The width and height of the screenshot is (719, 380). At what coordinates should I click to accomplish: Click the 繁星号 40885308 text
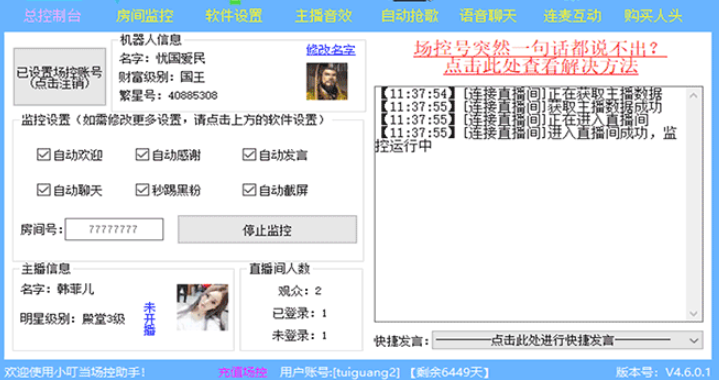click(x=168, y=95)
